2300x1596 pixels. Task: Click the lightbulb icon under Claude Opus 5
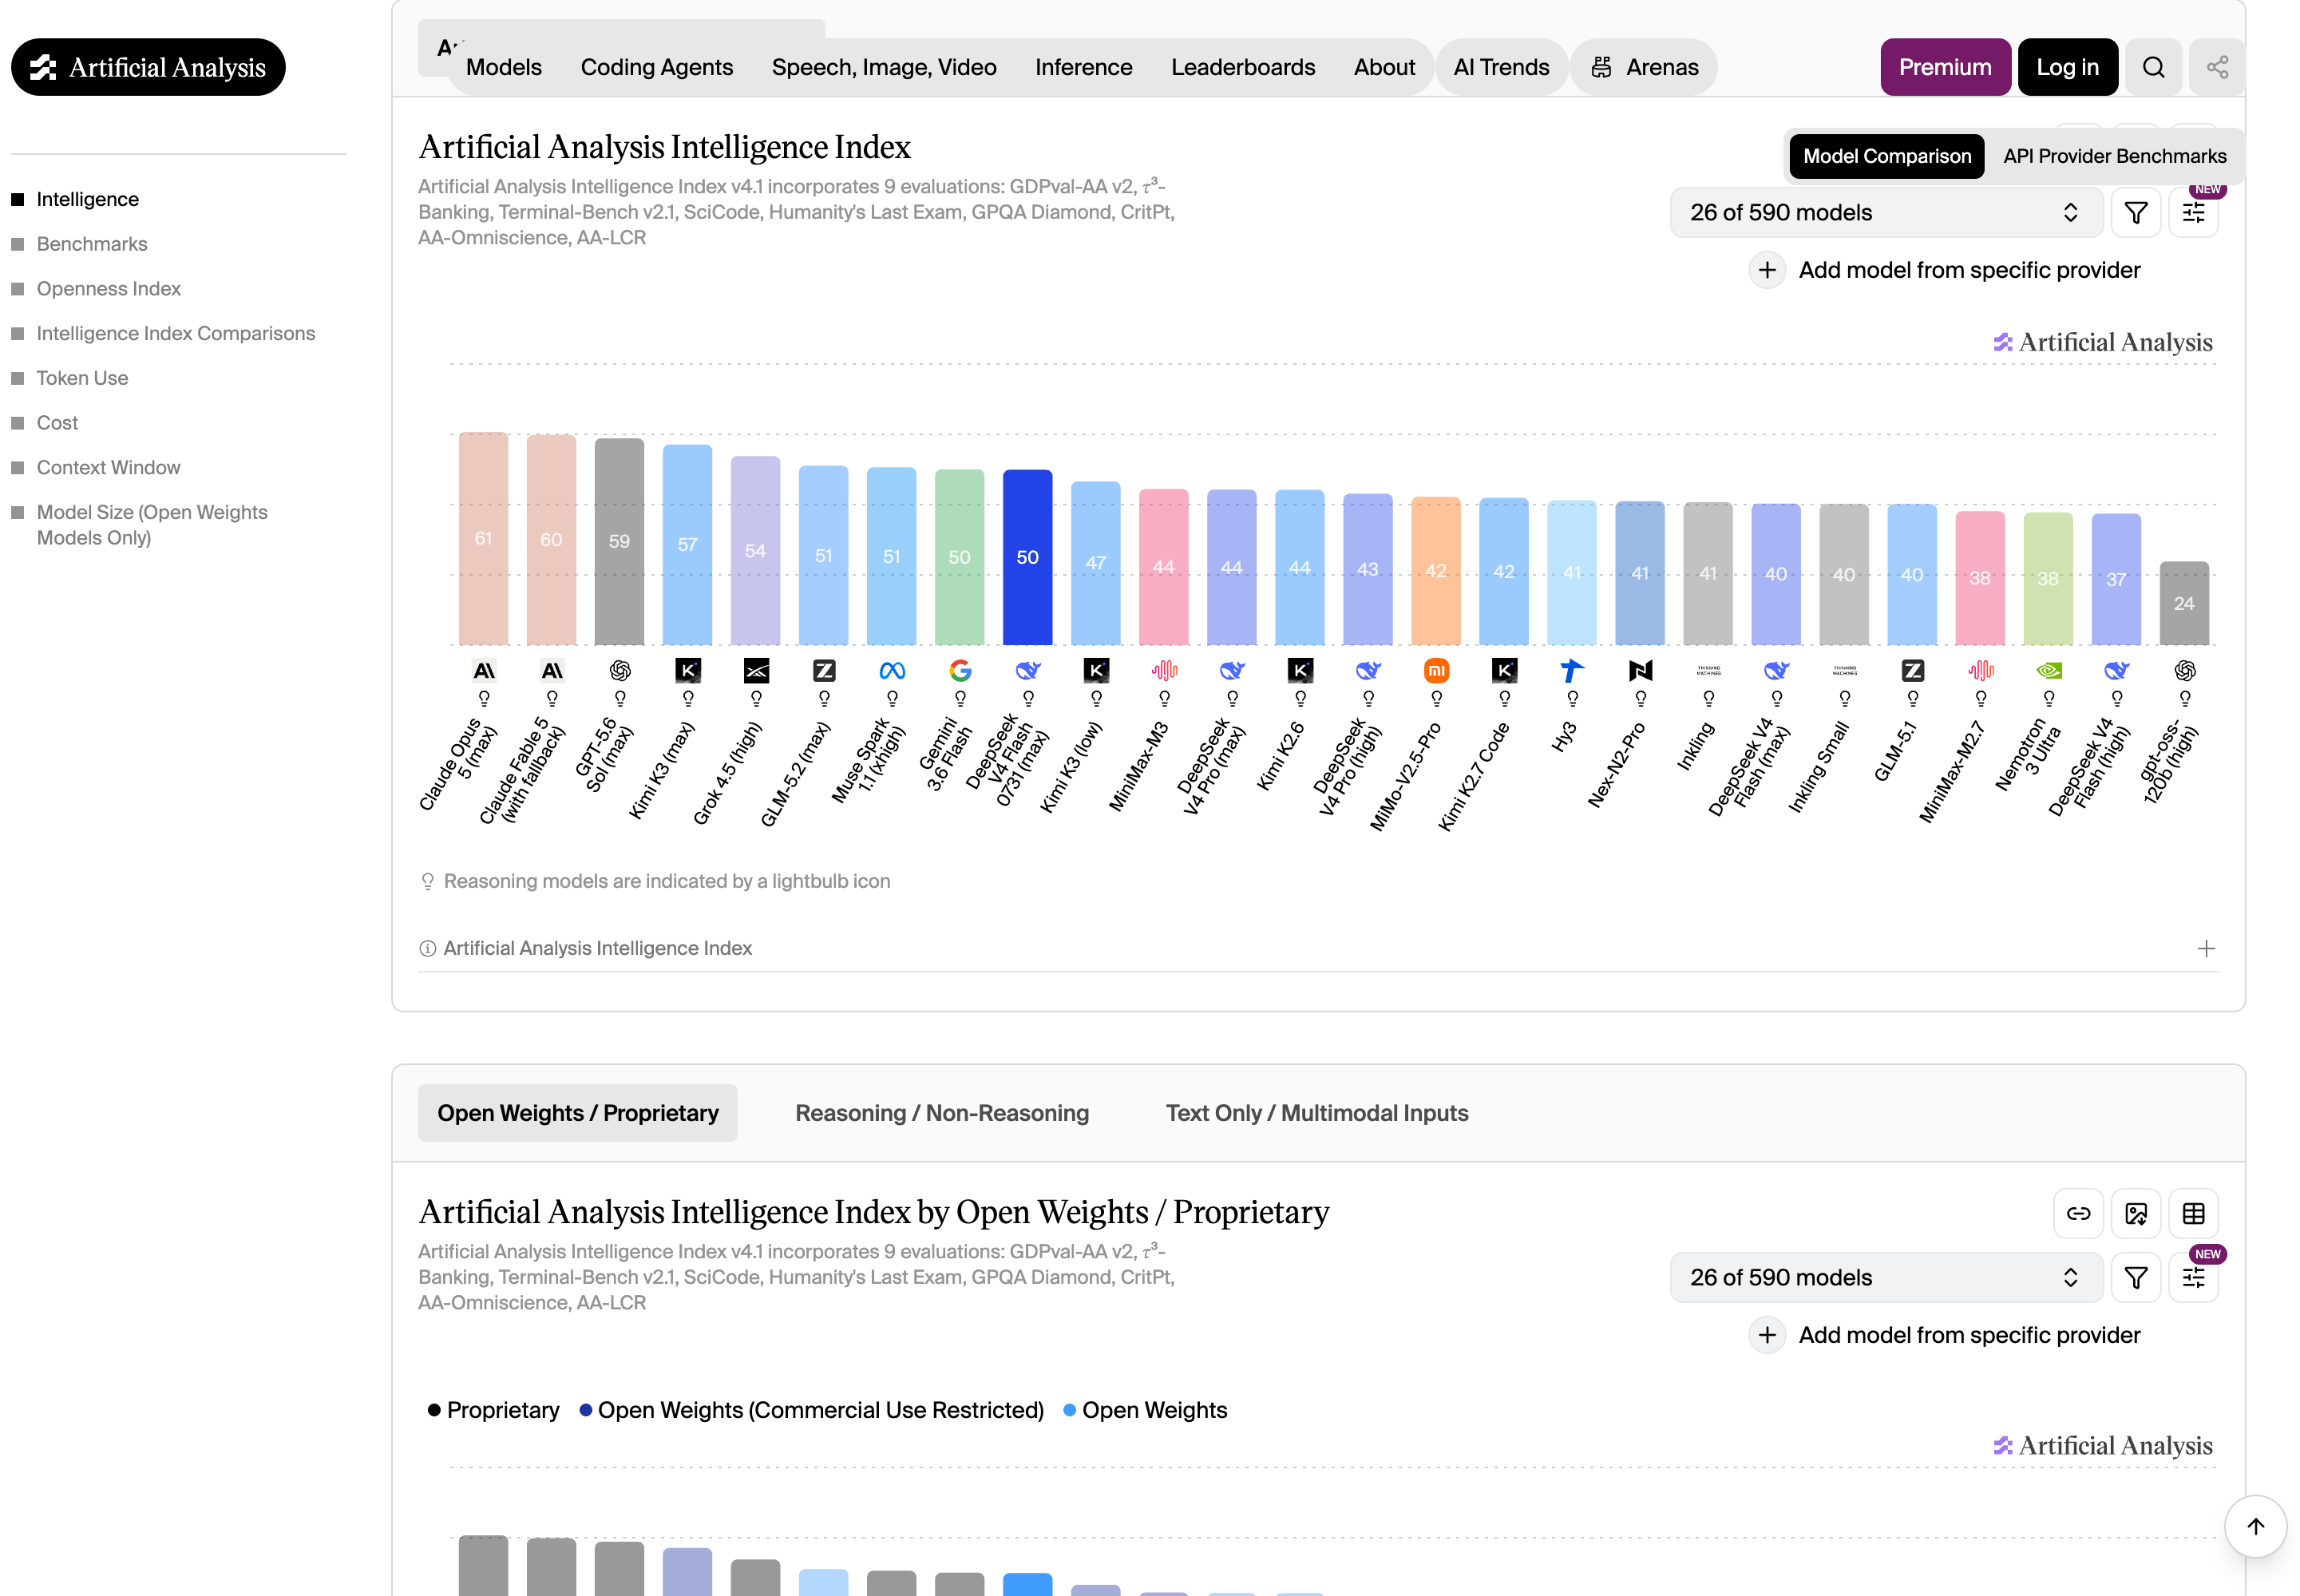483,698
